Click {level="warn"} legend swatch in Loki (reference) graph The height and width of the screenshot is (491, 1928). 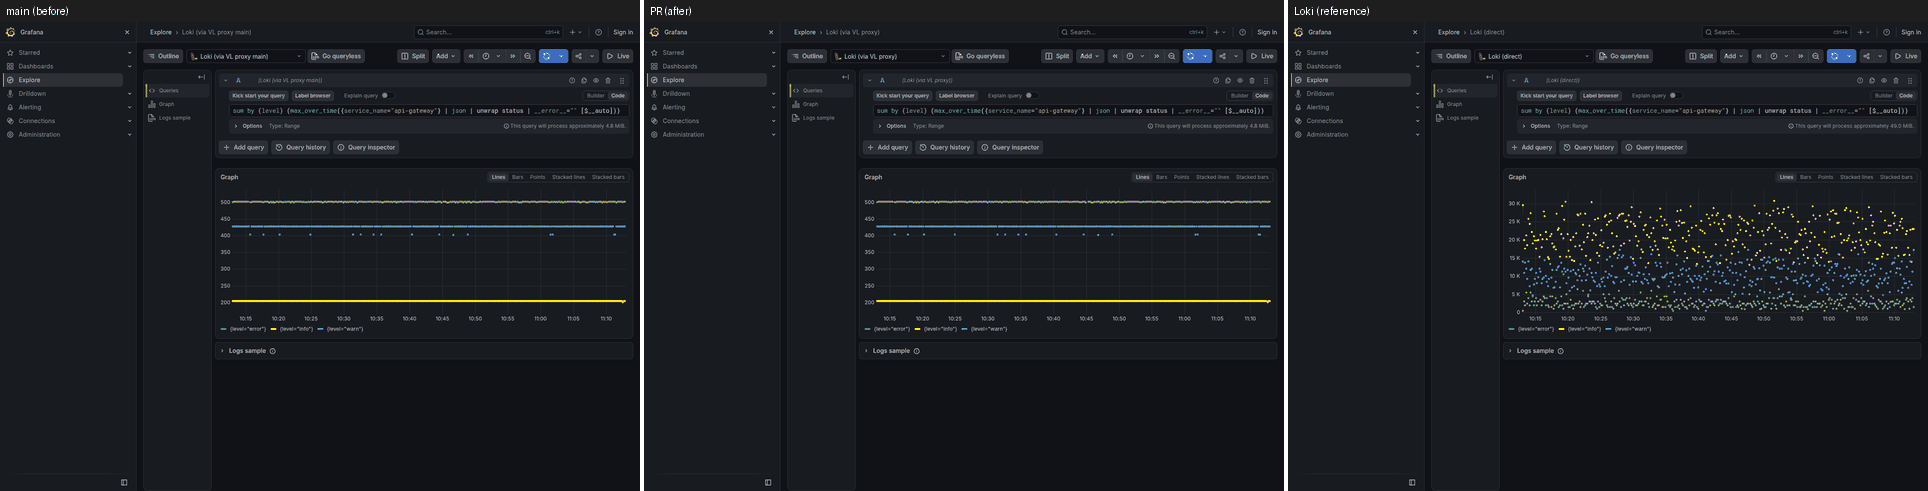(x=1608, y=329)
